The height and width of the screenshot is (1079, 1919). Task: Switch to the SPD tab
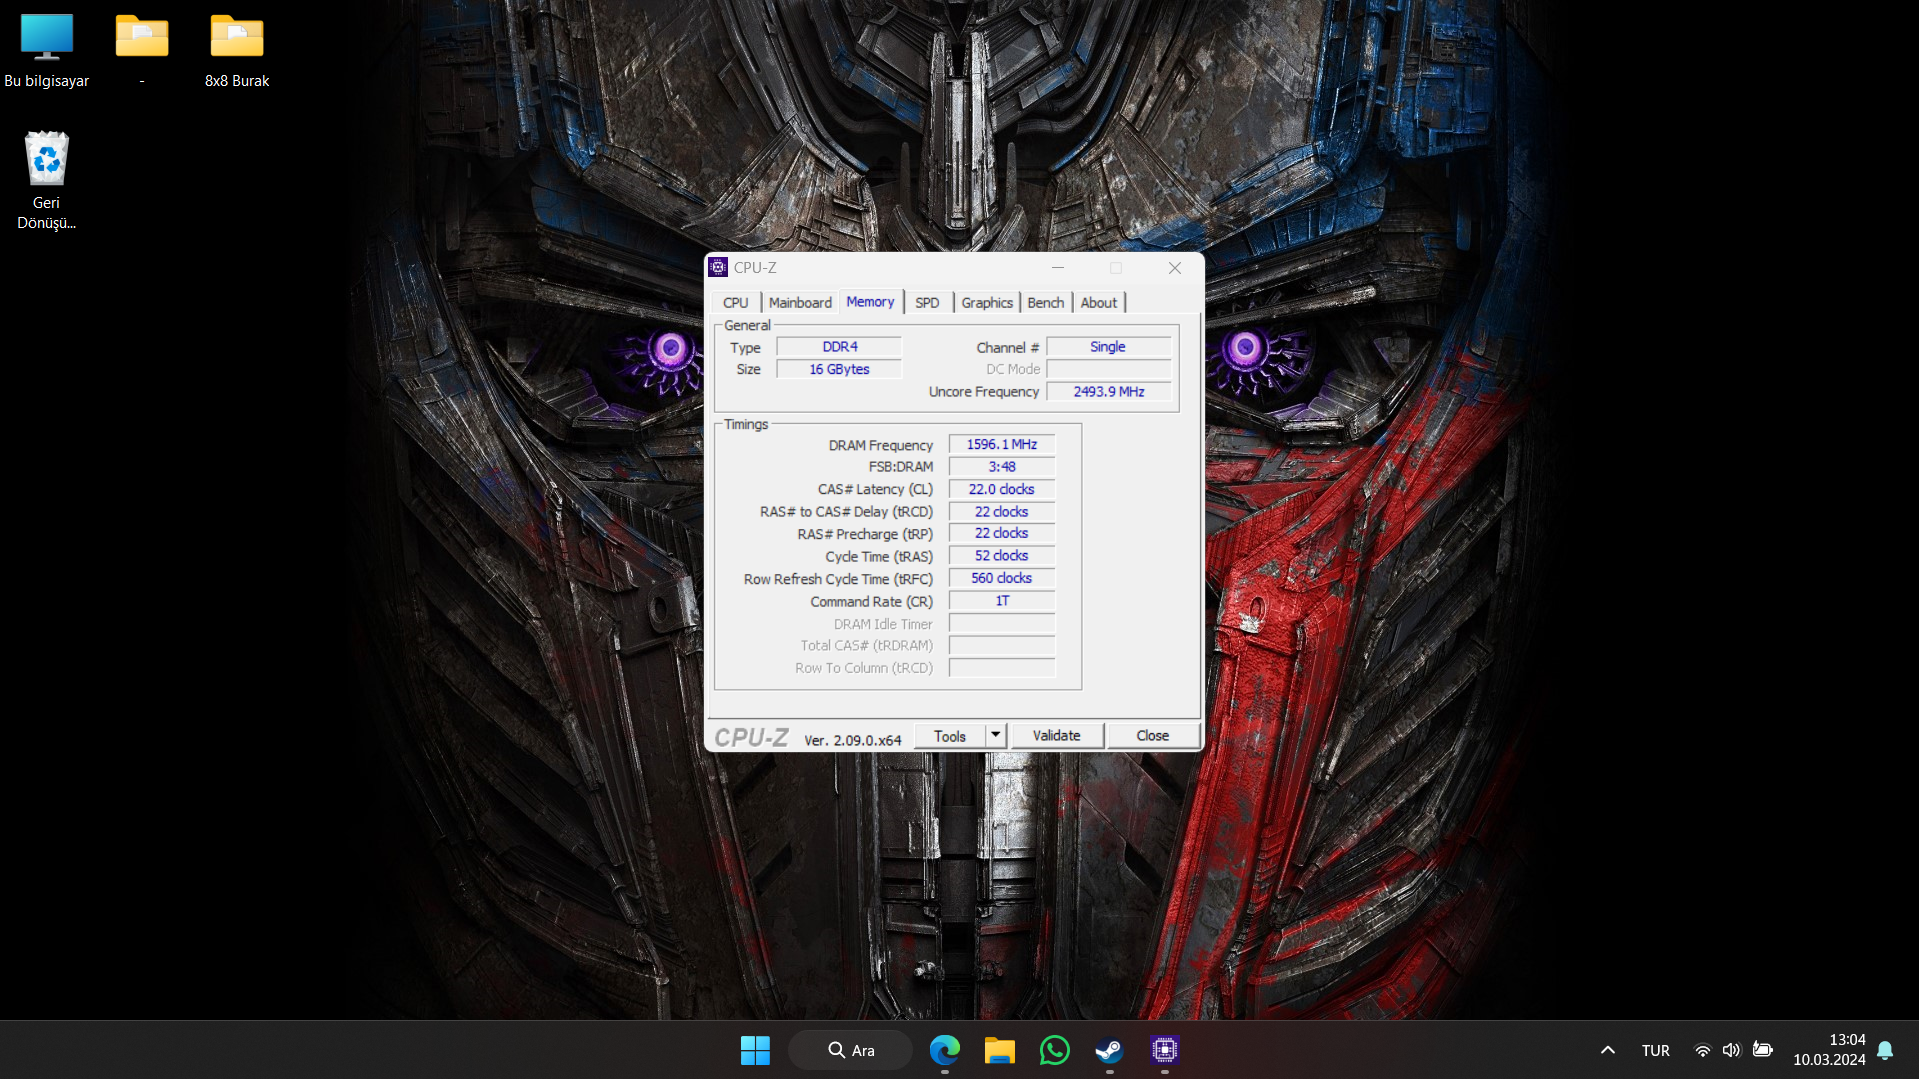(x=927, y=302)
